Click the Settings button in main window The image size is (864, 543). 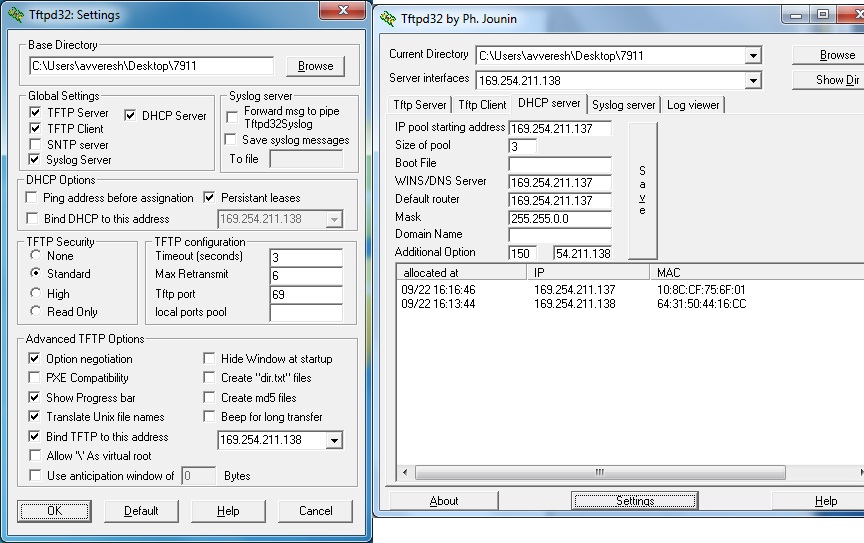(635, 501)
